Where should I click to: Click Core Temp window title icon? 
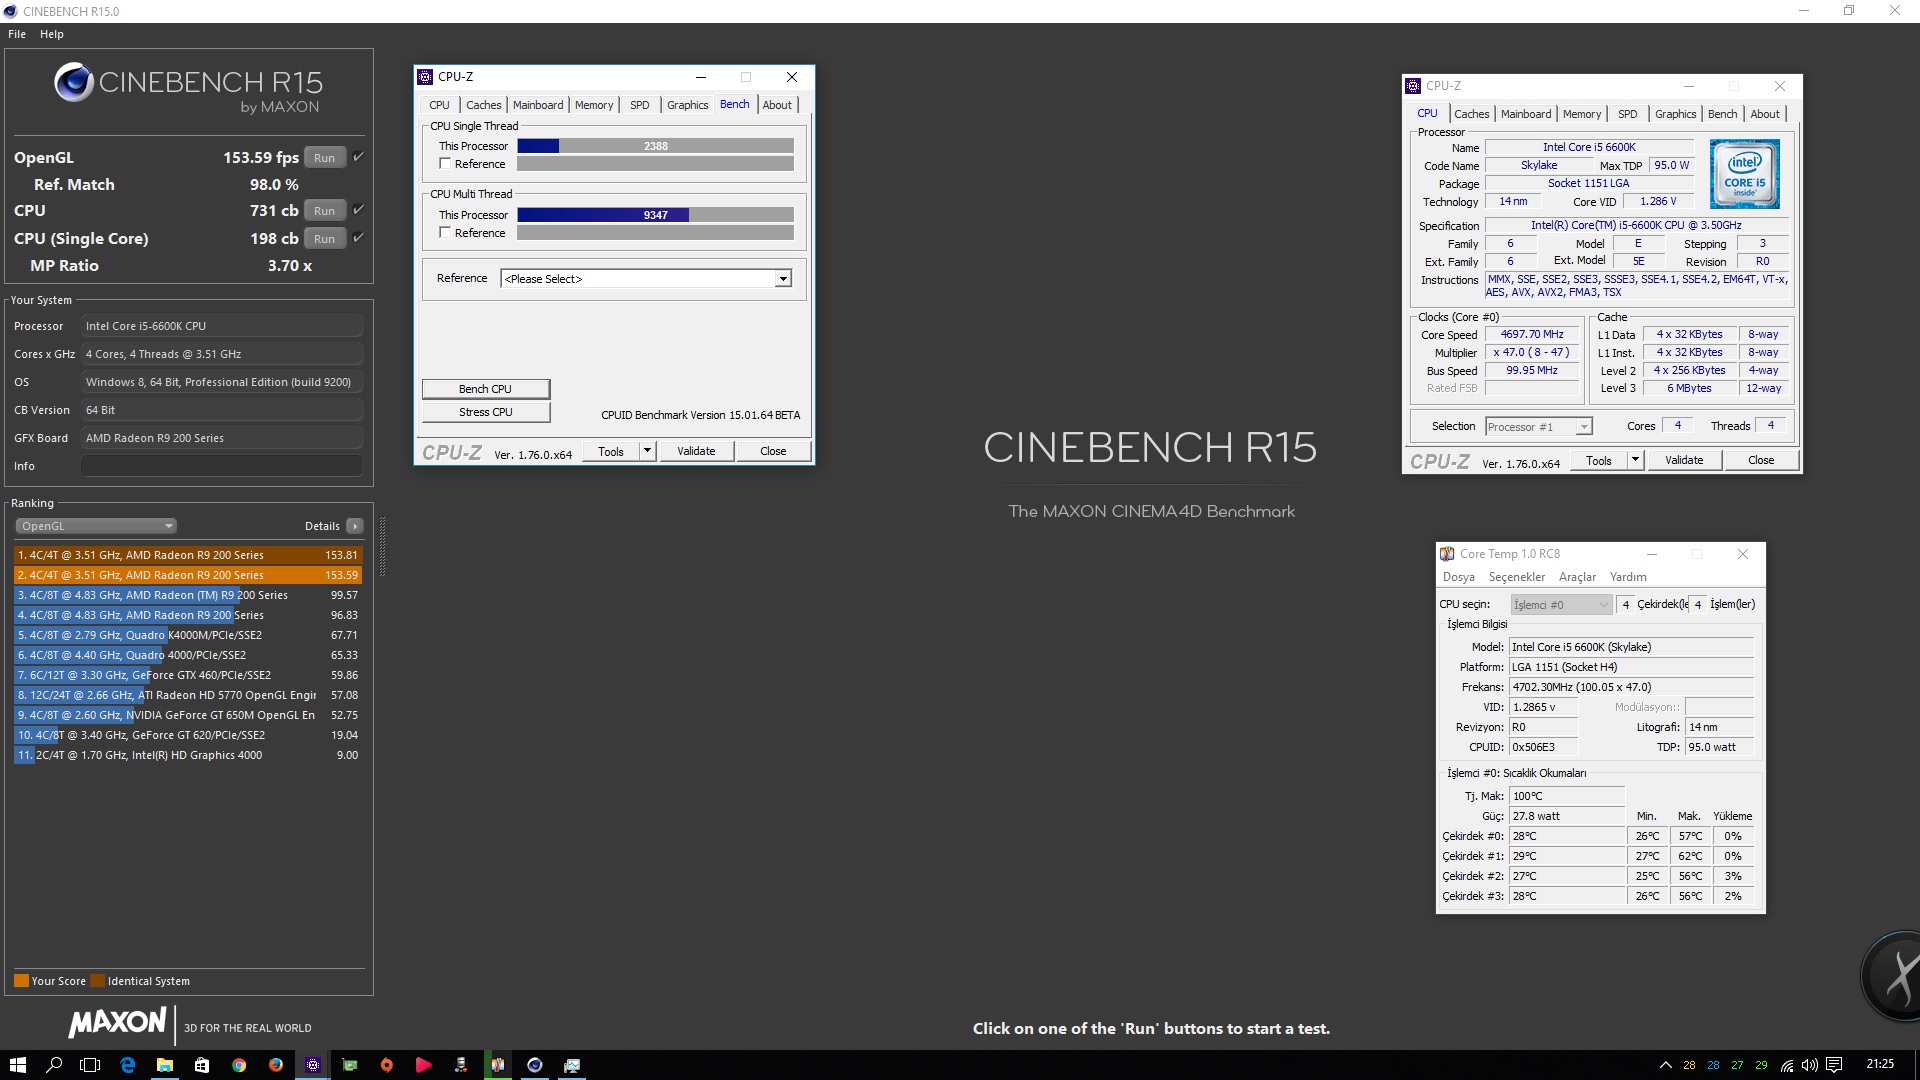[1447, 554]
